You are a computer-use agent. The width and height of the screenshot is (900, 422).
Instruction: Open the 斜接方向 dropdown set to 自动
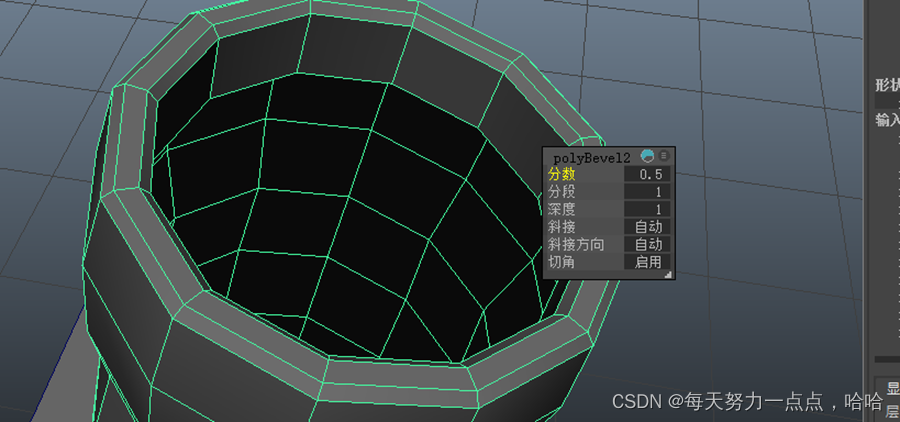tap(649, 244)
